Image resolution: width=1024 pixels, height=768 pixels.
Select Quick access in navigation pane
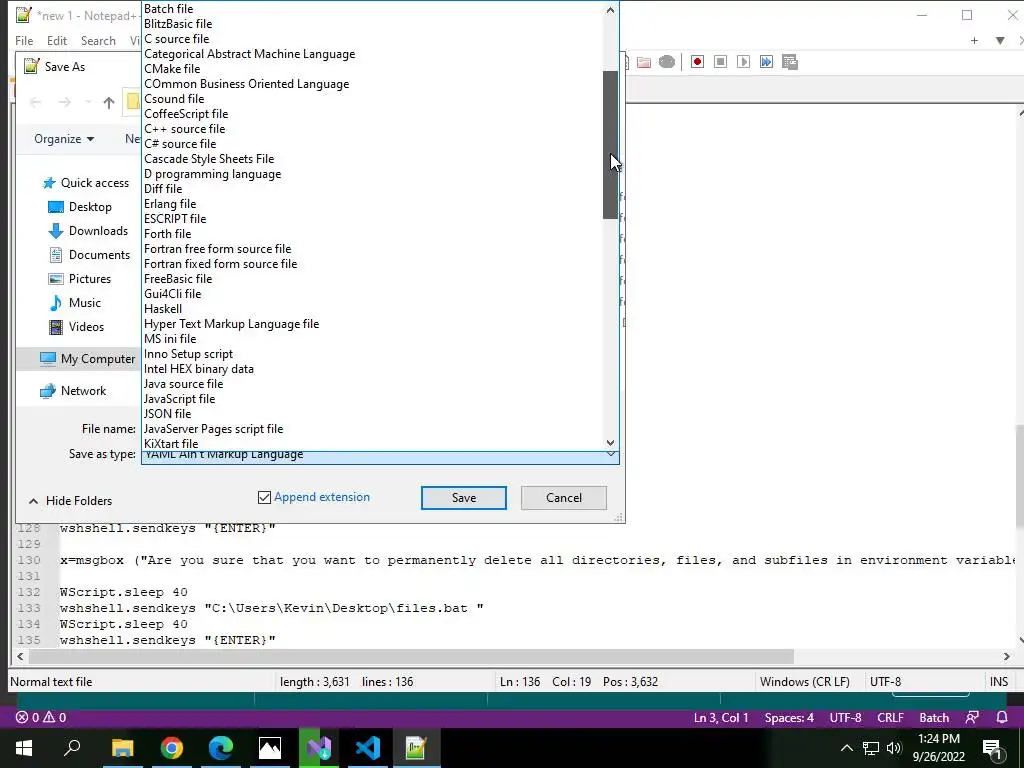click(86, 183)
